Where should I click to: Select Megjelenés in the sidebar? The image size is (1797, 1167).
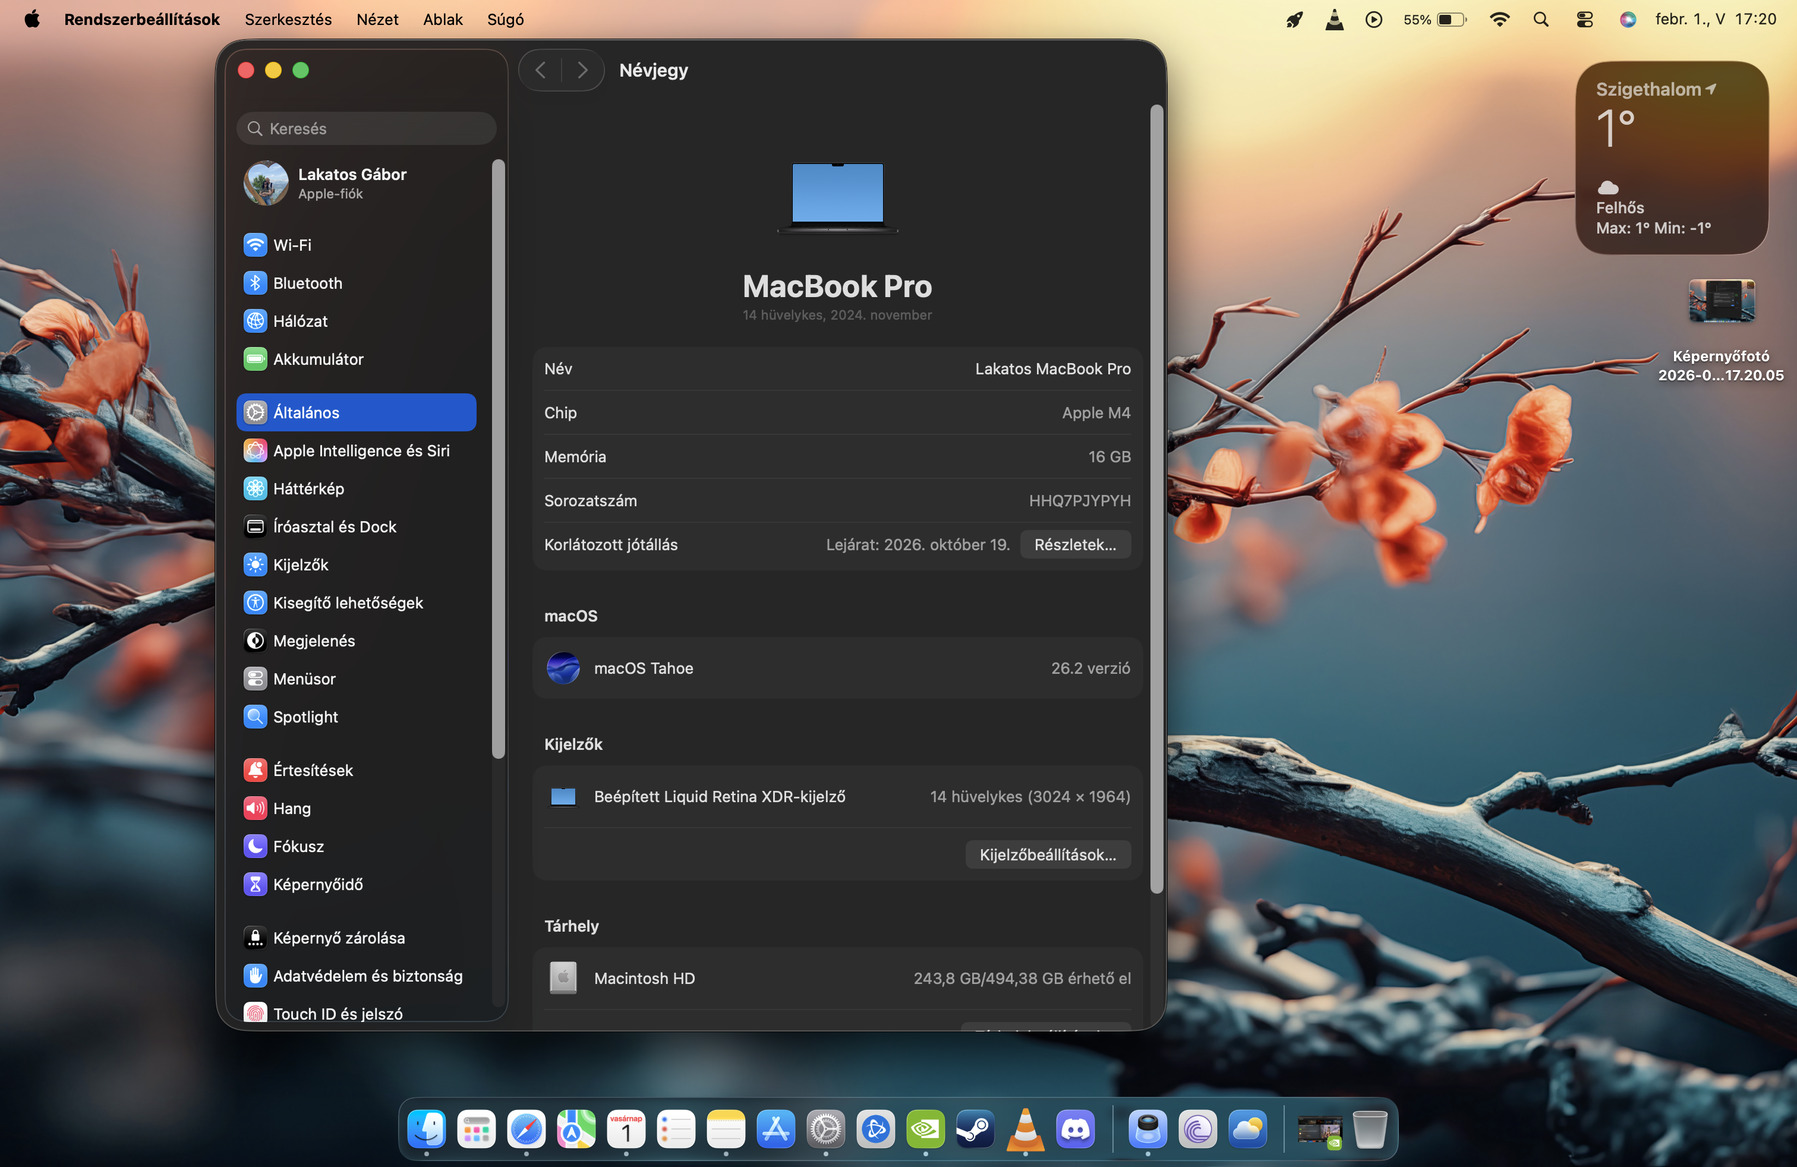356,641
